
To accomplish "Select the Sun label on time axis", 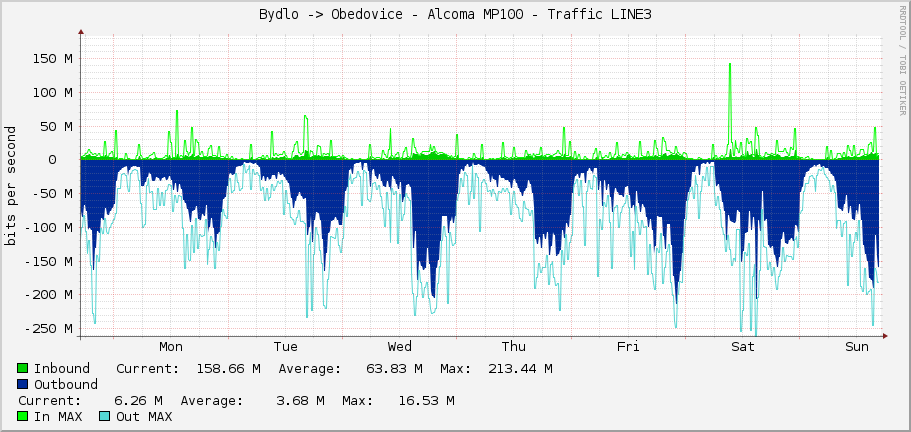I will pos(857,347).
